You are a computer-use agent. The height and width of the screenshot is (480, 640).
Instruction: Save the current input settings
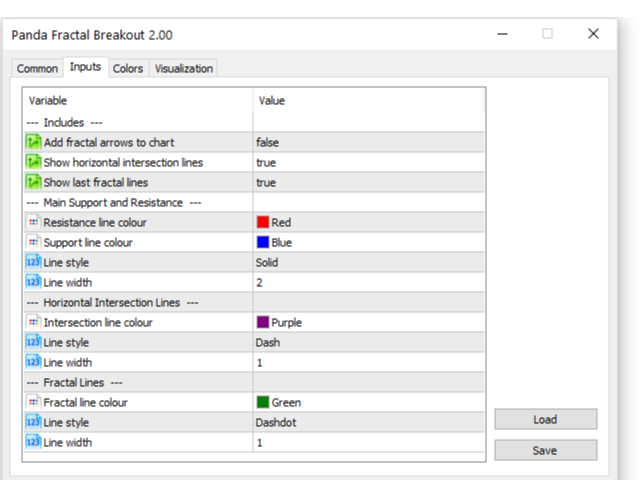(545, 450)
